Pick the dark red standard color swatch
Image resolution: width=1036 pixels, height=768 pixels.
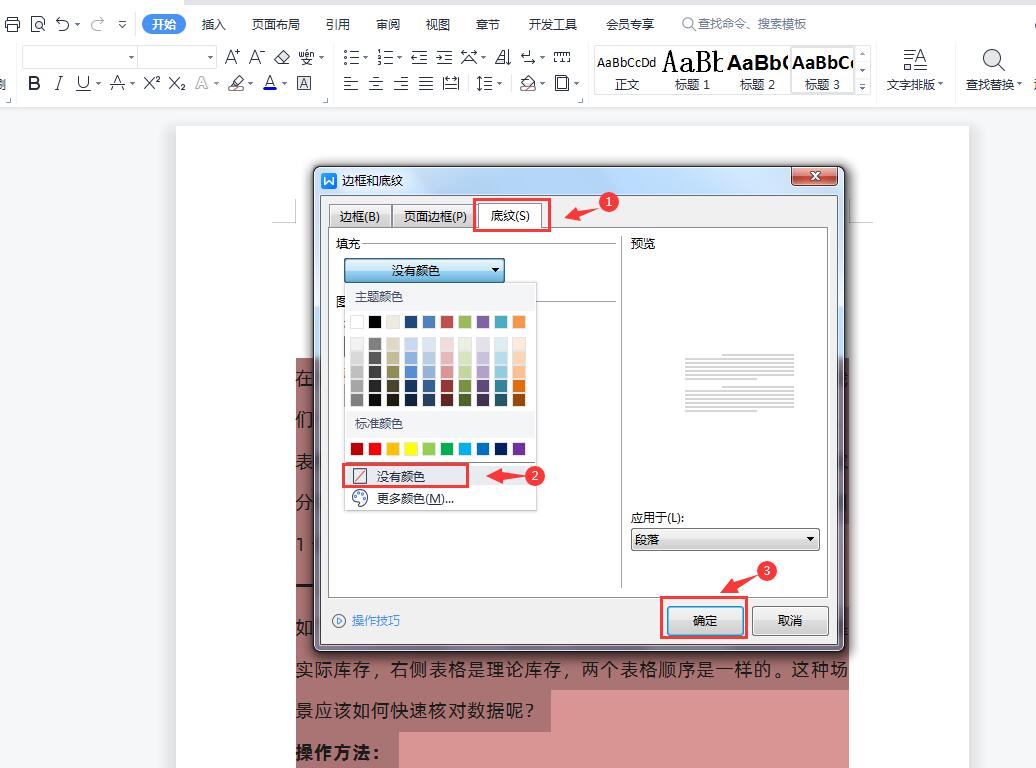[x=359, y=449]
